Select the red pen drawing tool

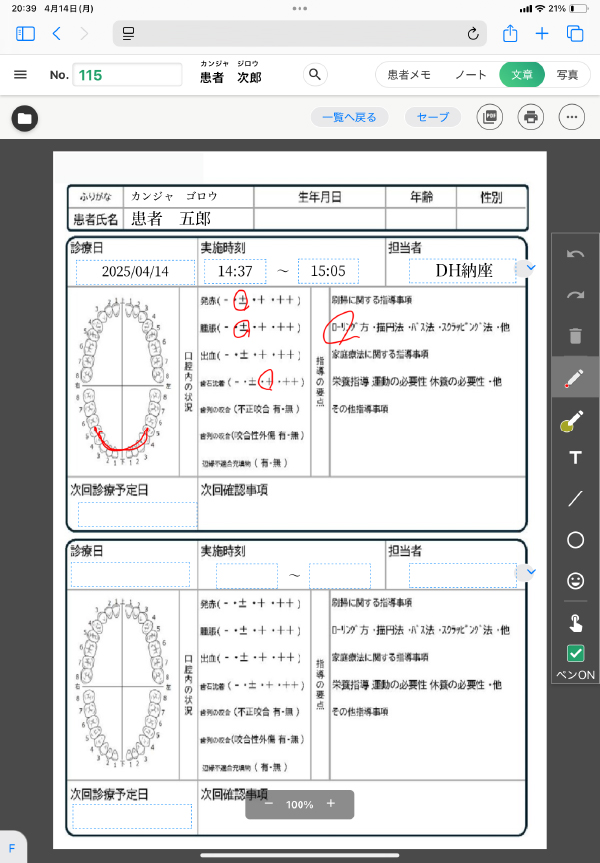coord(575,379)
